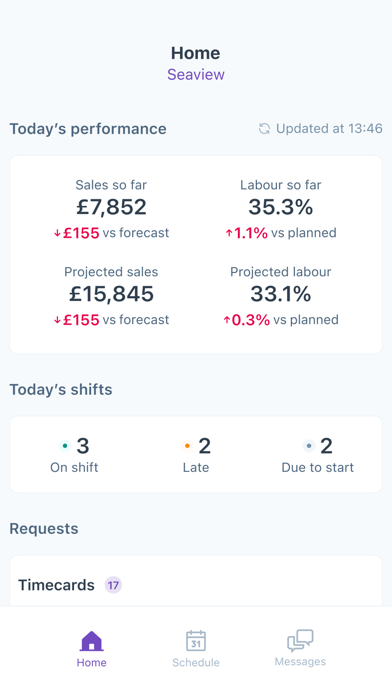392x696 pixels.
Task: Tap the orange Late status dot
Action: coord(187,446)
